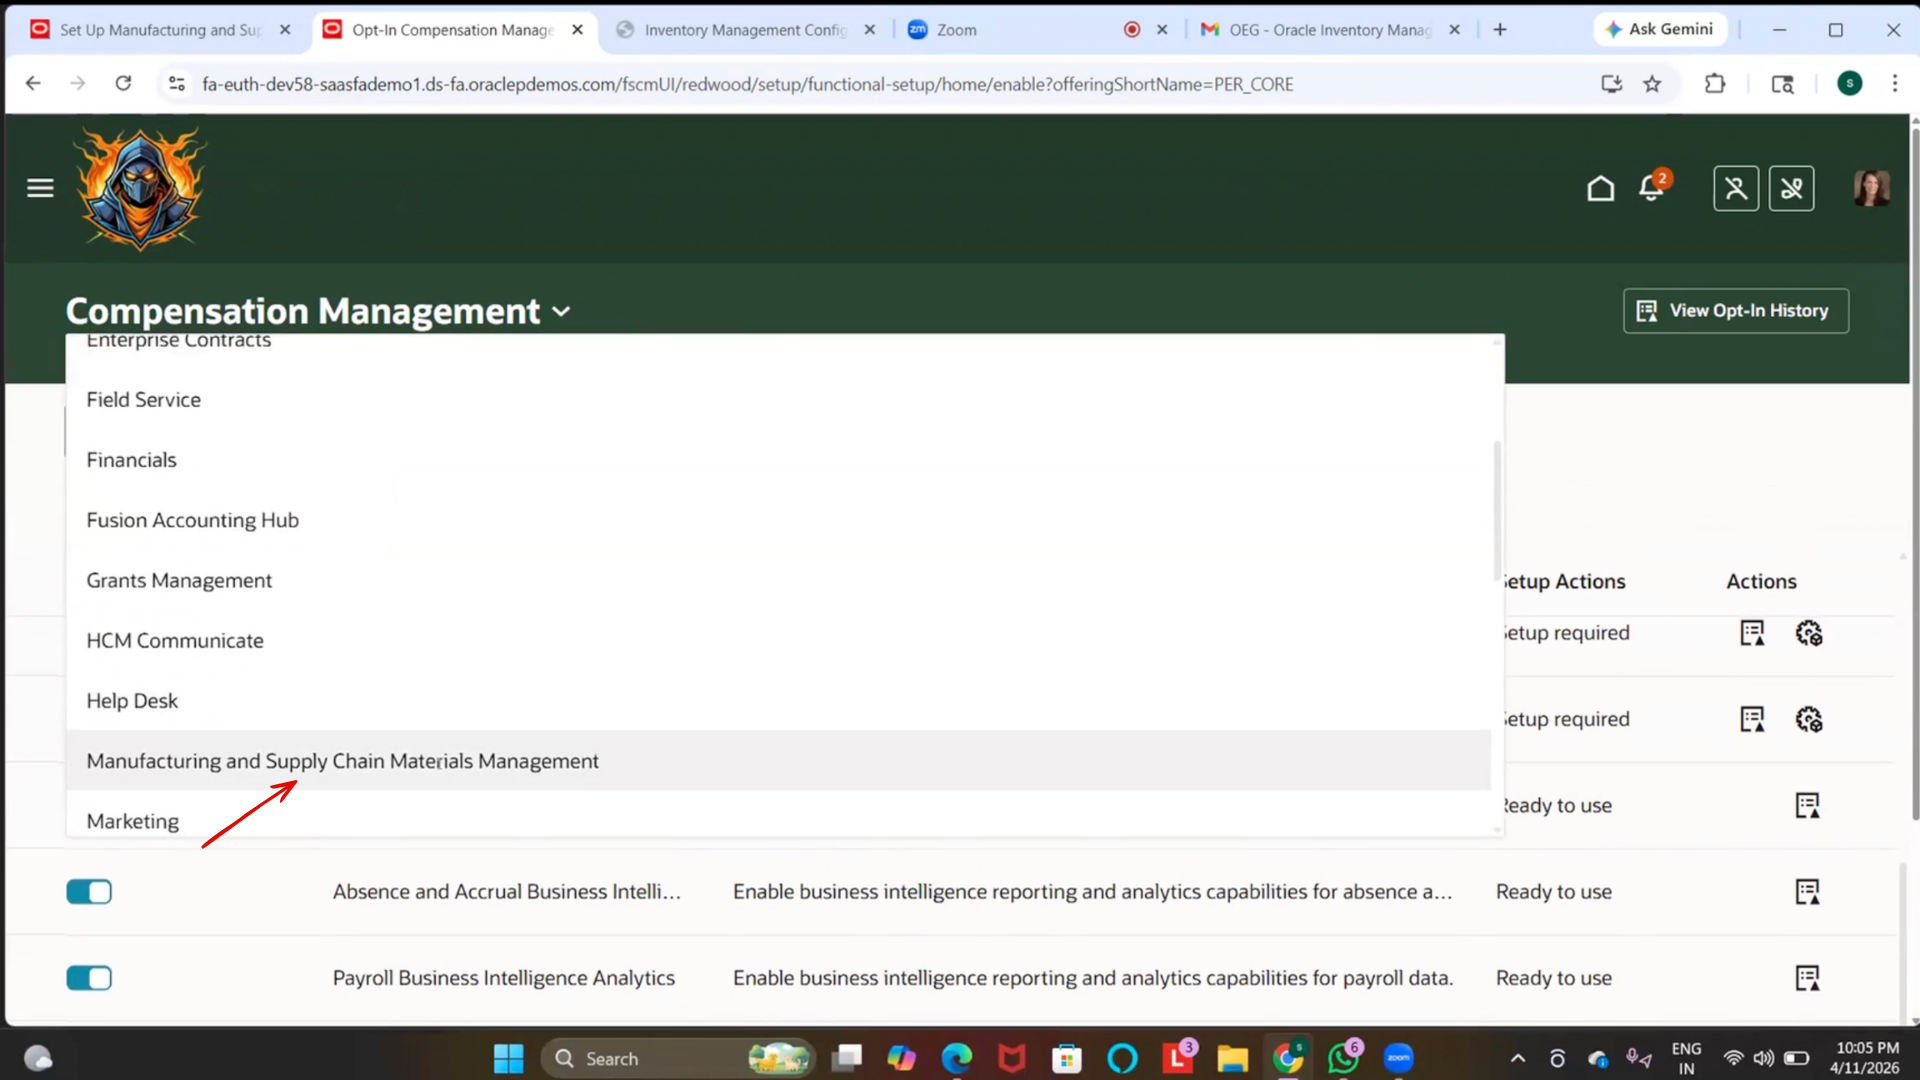1920x1080 pixels.
Task: Click the address bar URL
Action: click(747, 84)
